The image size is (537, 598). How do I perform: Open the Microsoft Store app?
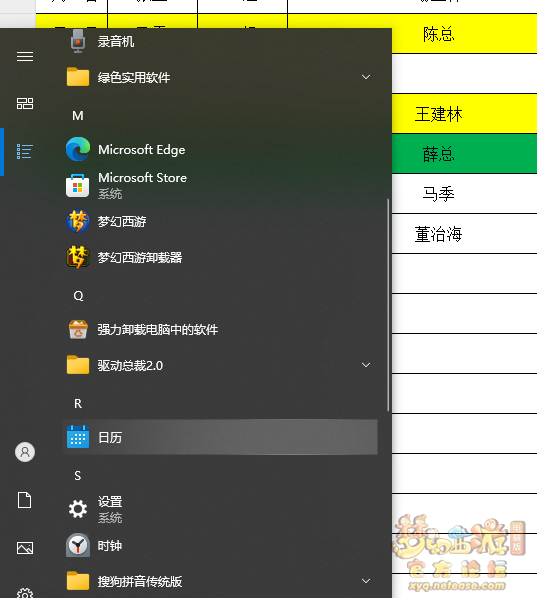tap(220, 185)
